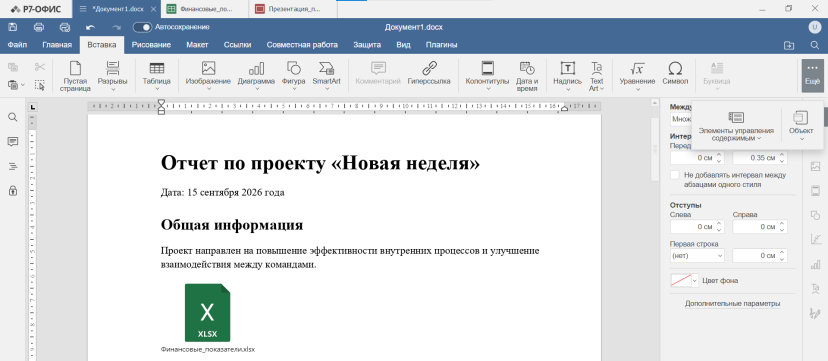Open signature settings icon in the right sidebar
The height and width of the screenshot is (361, 828).
815,314
